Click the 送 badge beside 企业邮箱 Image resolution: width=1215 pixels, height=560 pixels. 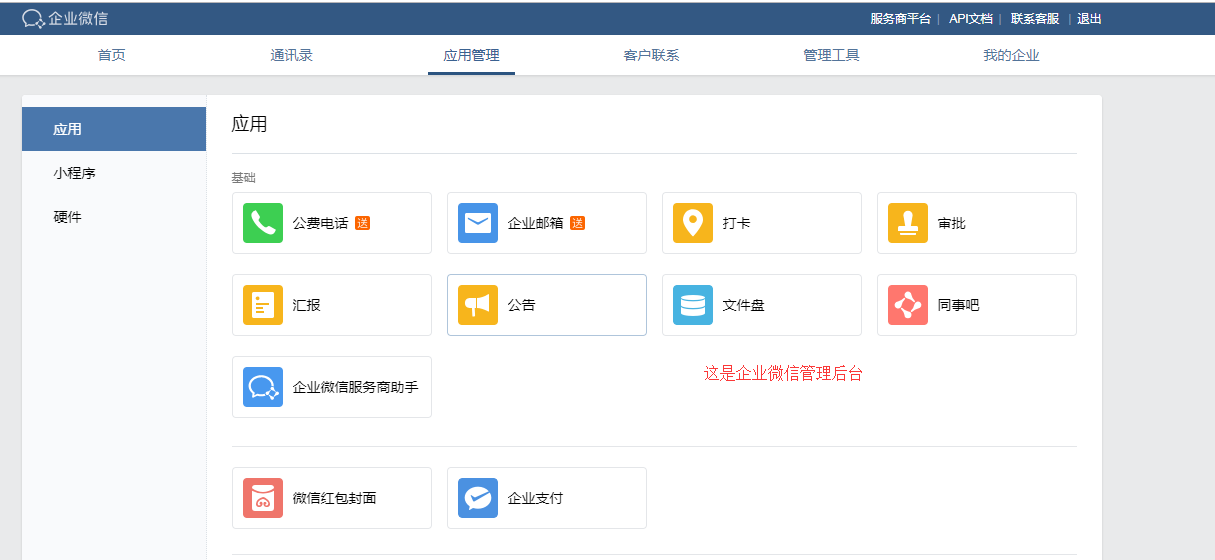[577, 223]
